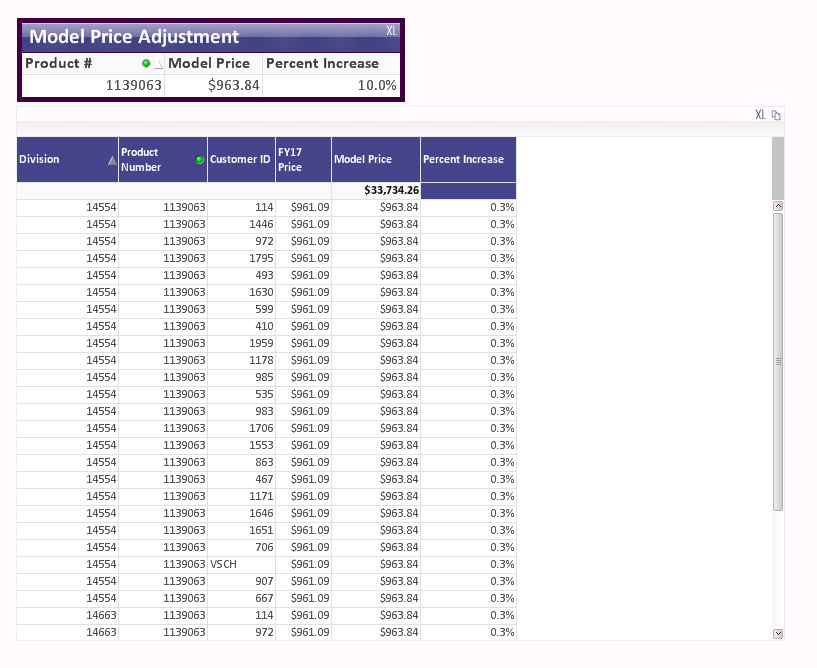The height and width of the screenshot is (668, 817).
Task: Click the copy-to-clipboard icon above the main table
Action: [x=776, y=115]
